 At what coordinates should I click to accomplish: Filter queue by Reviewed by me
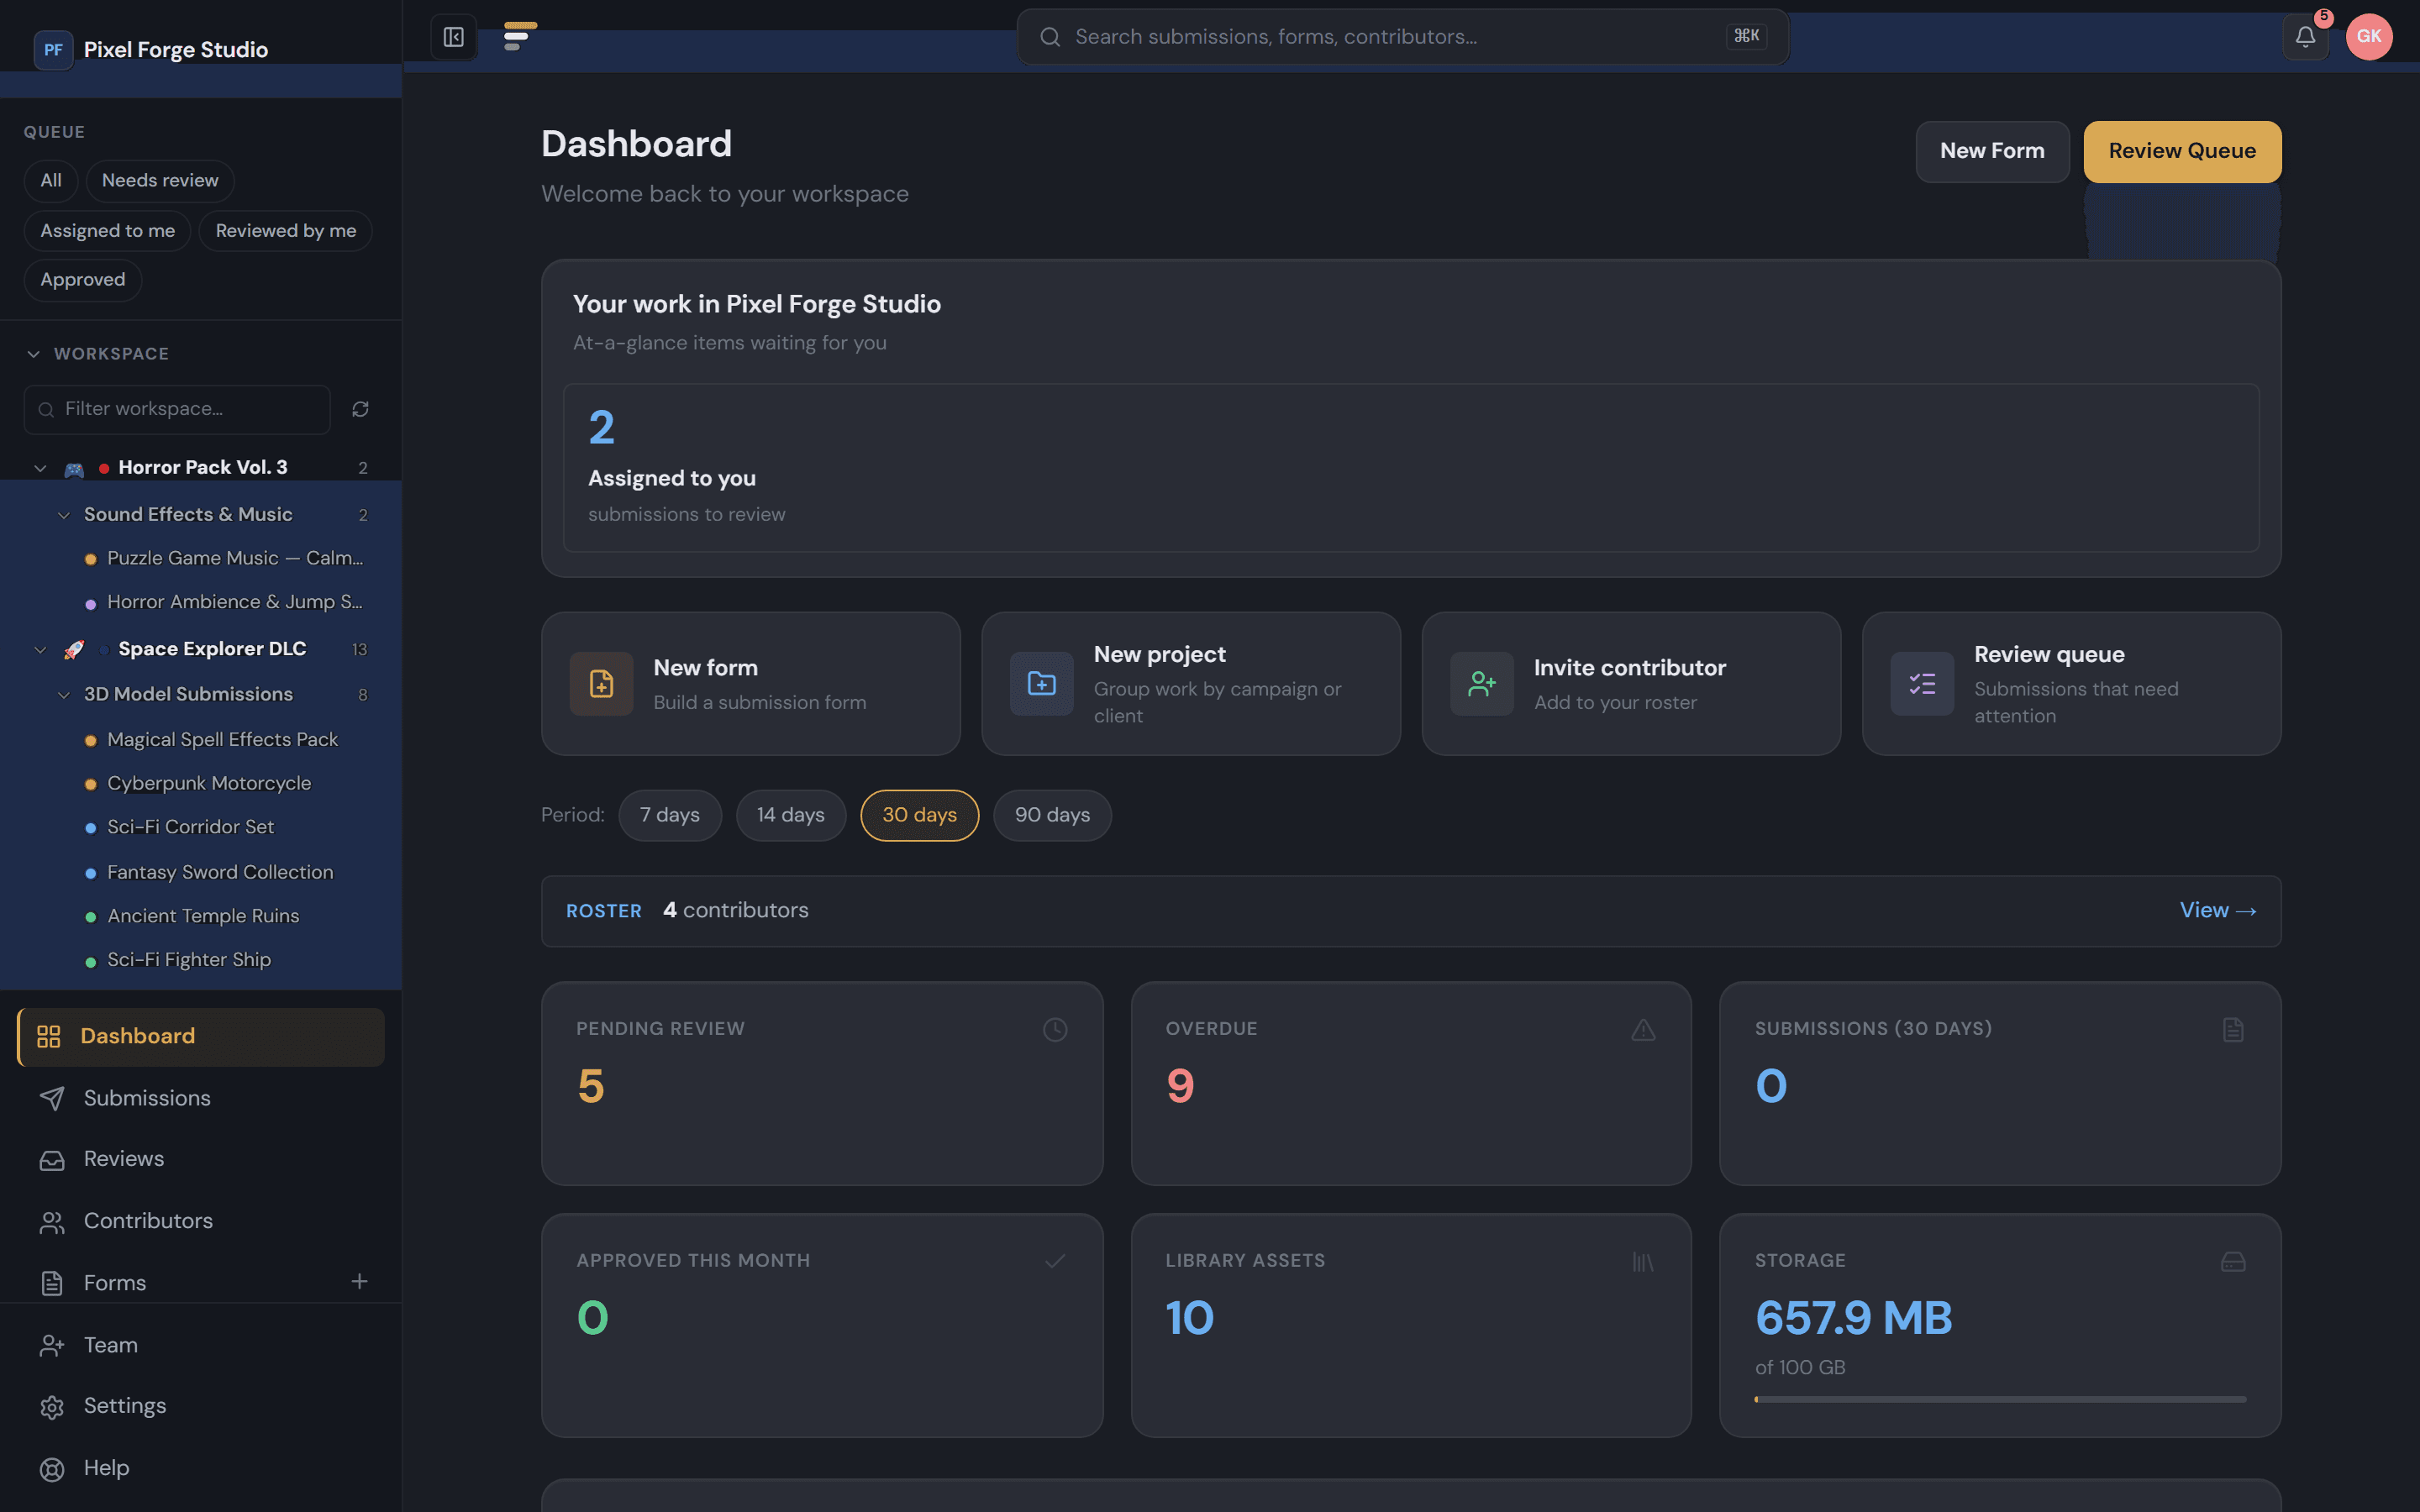point(286,231)
